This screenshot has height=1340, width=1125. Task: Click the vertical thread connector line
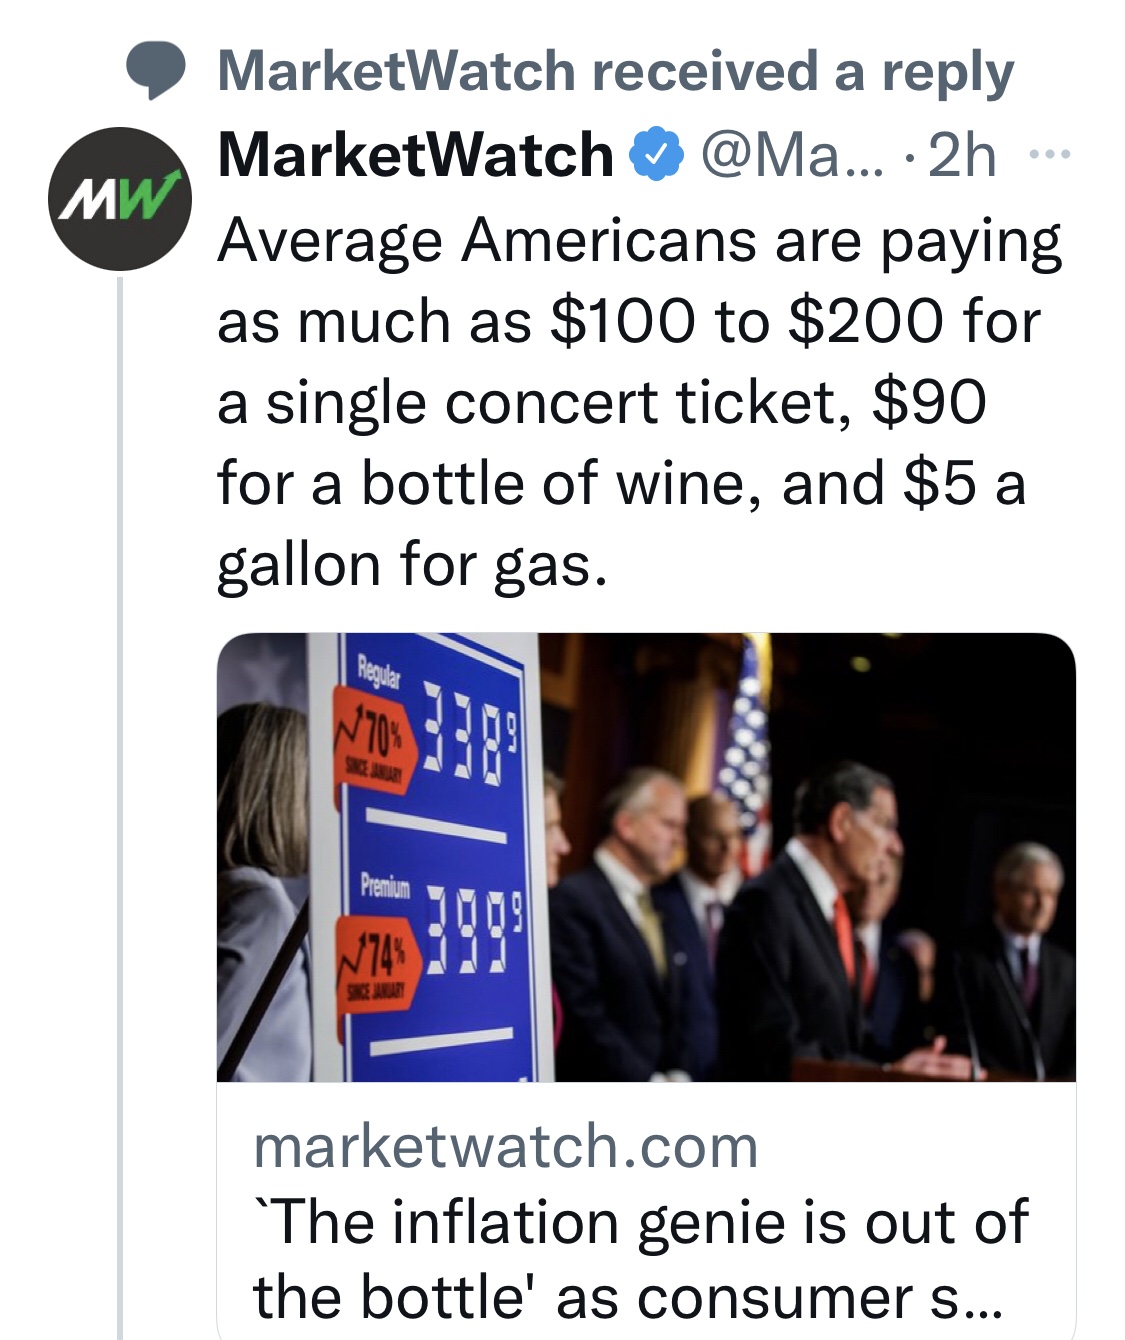click(x=120, y=800)
